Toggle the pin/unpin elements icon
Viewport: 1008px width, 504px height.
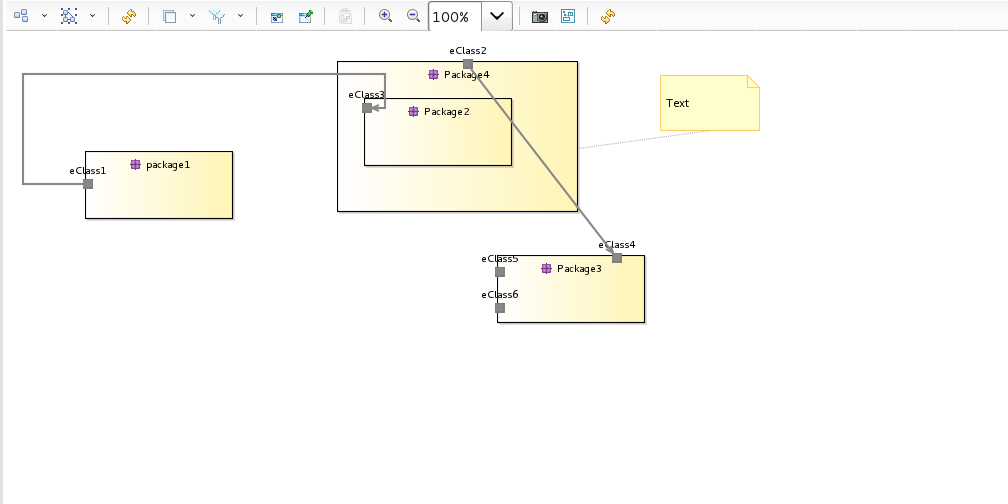306,16
